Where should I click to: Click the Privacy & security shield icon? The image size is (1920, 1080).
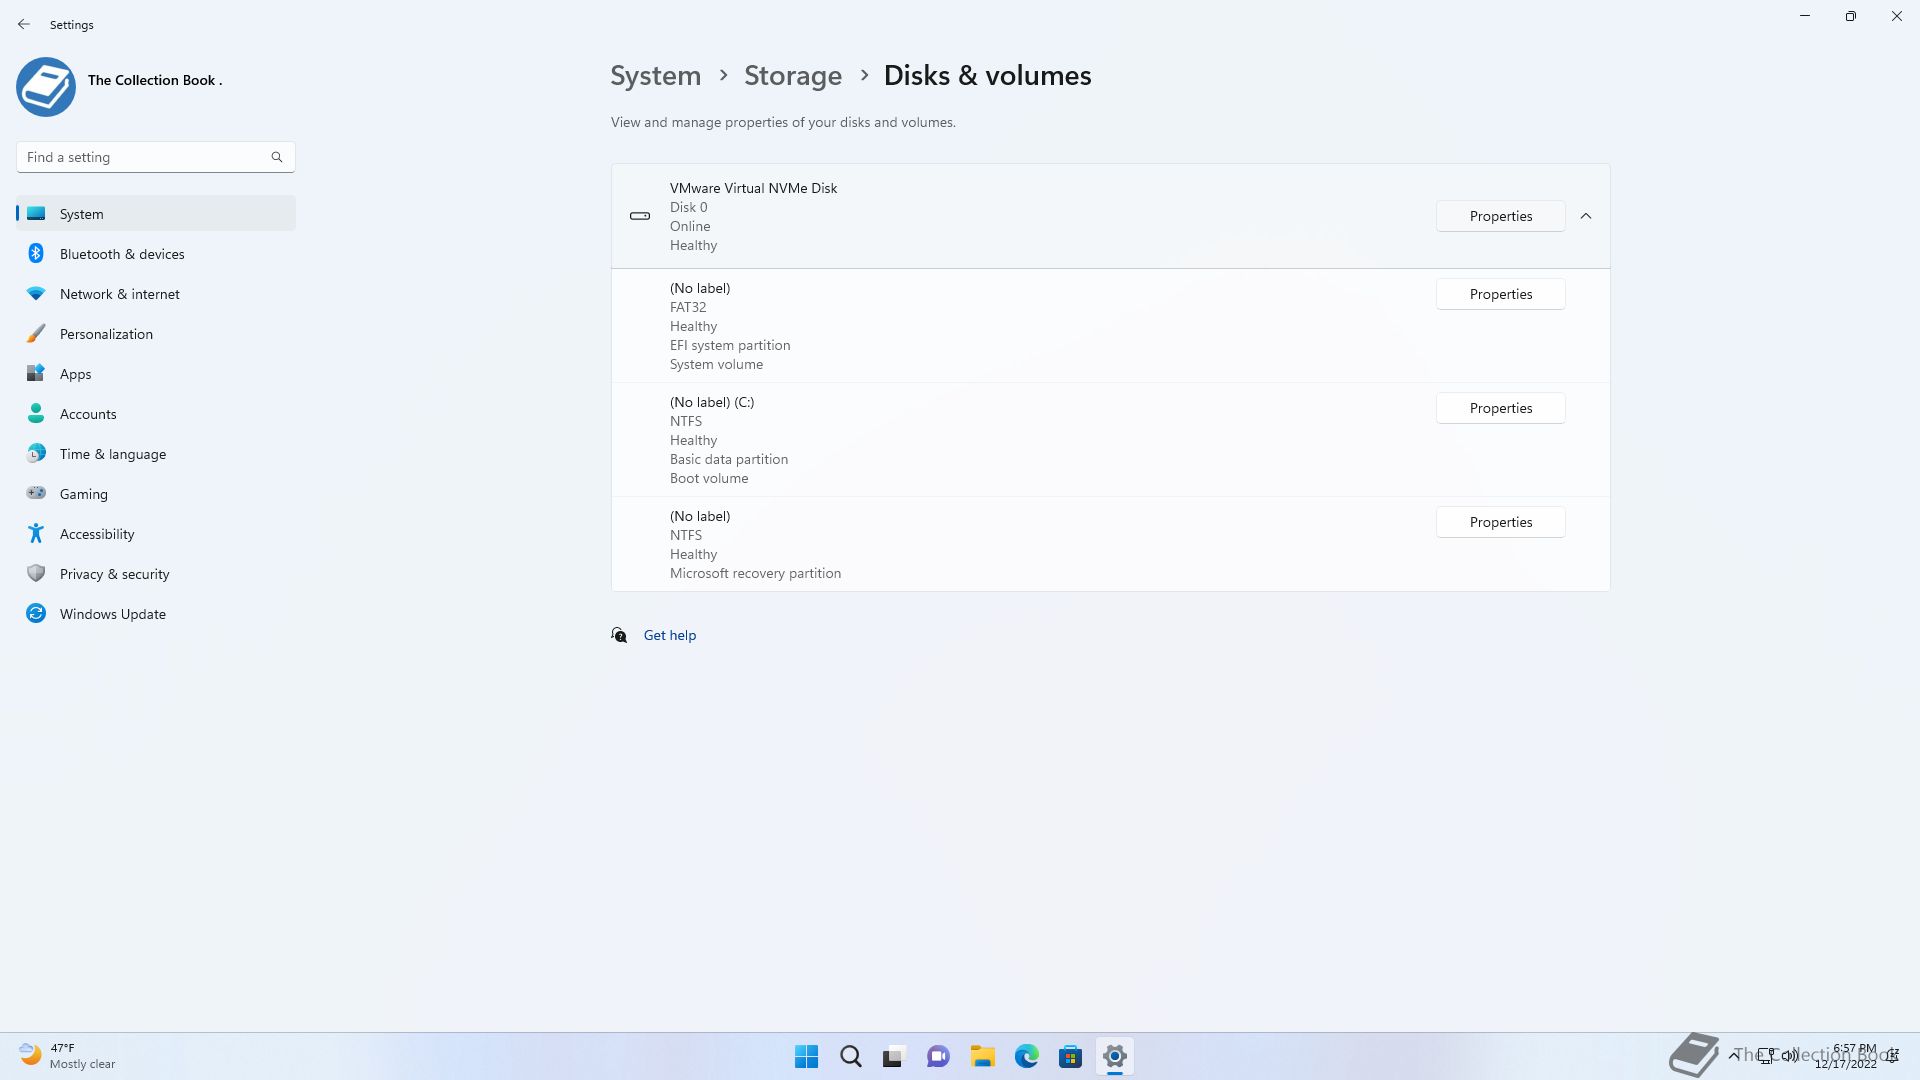36,573
